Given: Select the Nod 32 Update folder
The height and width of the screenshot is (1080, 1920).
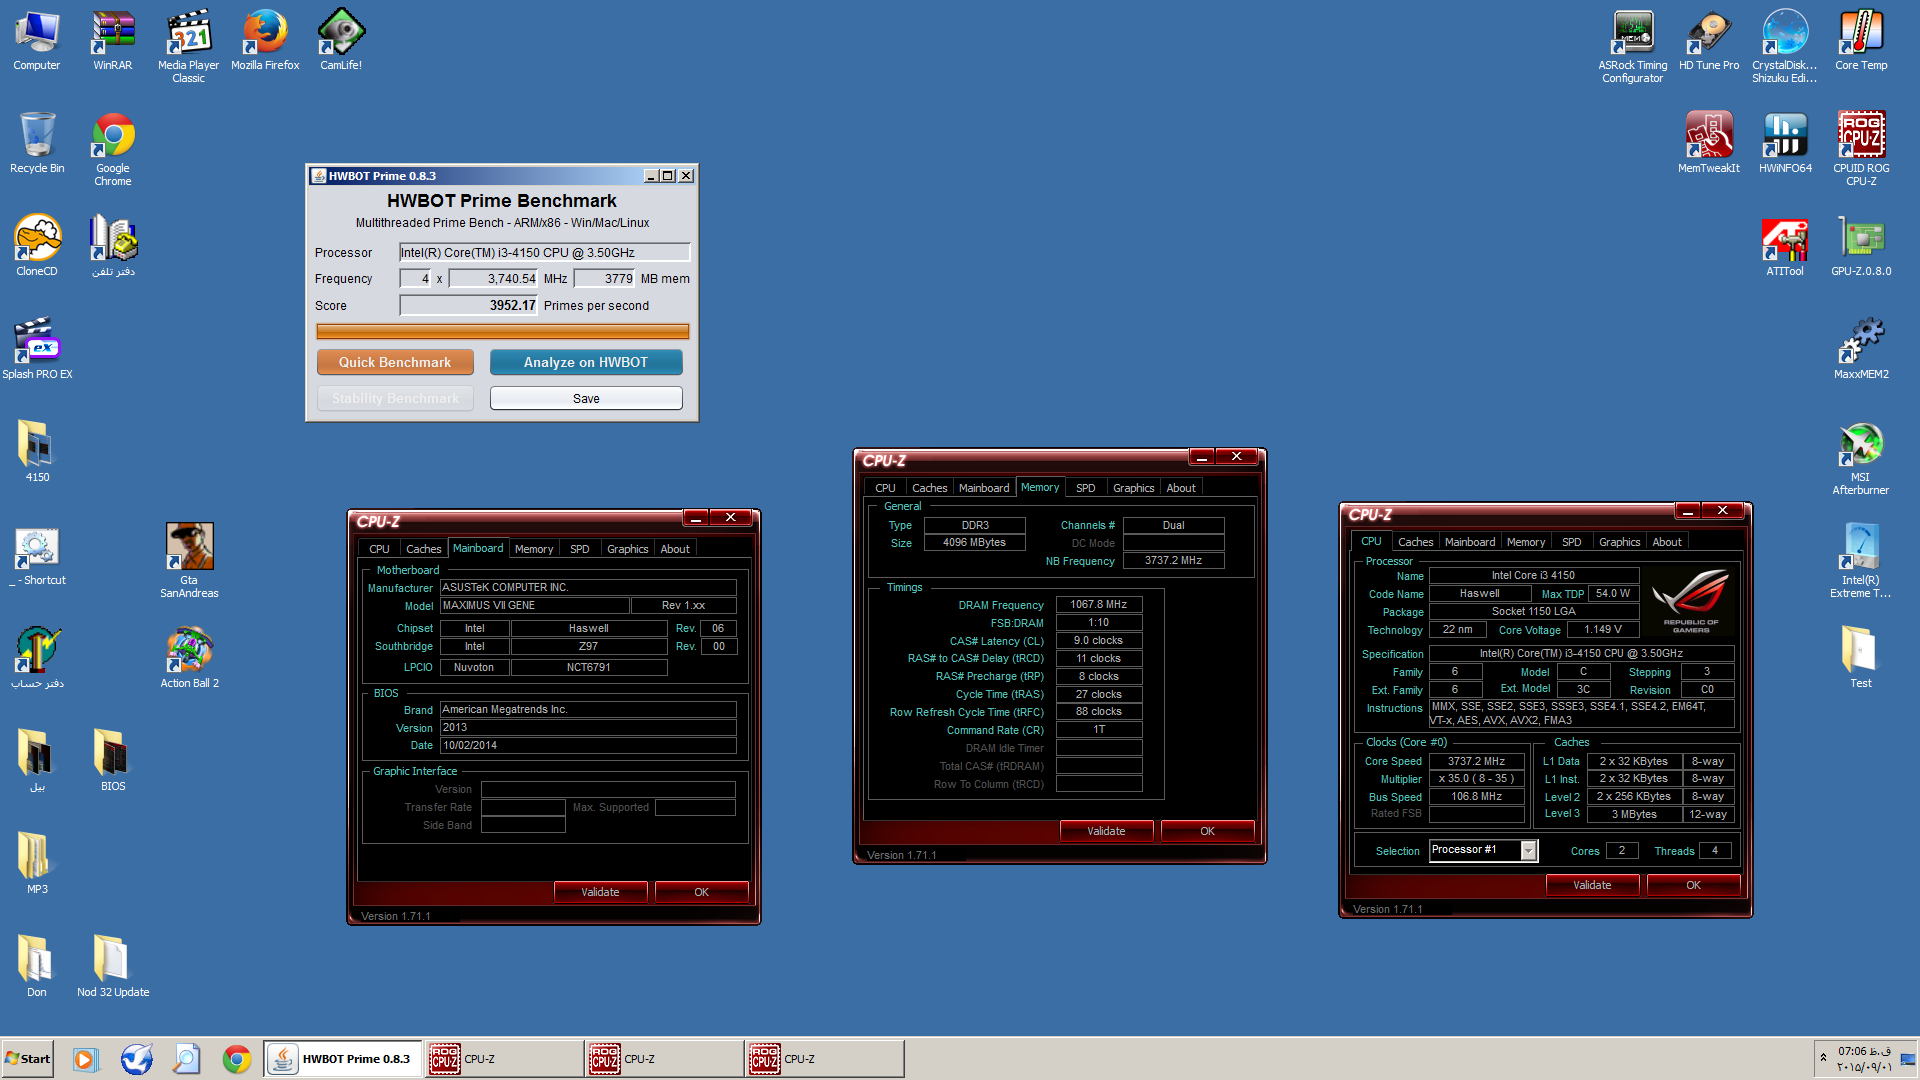Looking at the screenshot, I should [113, 967].
